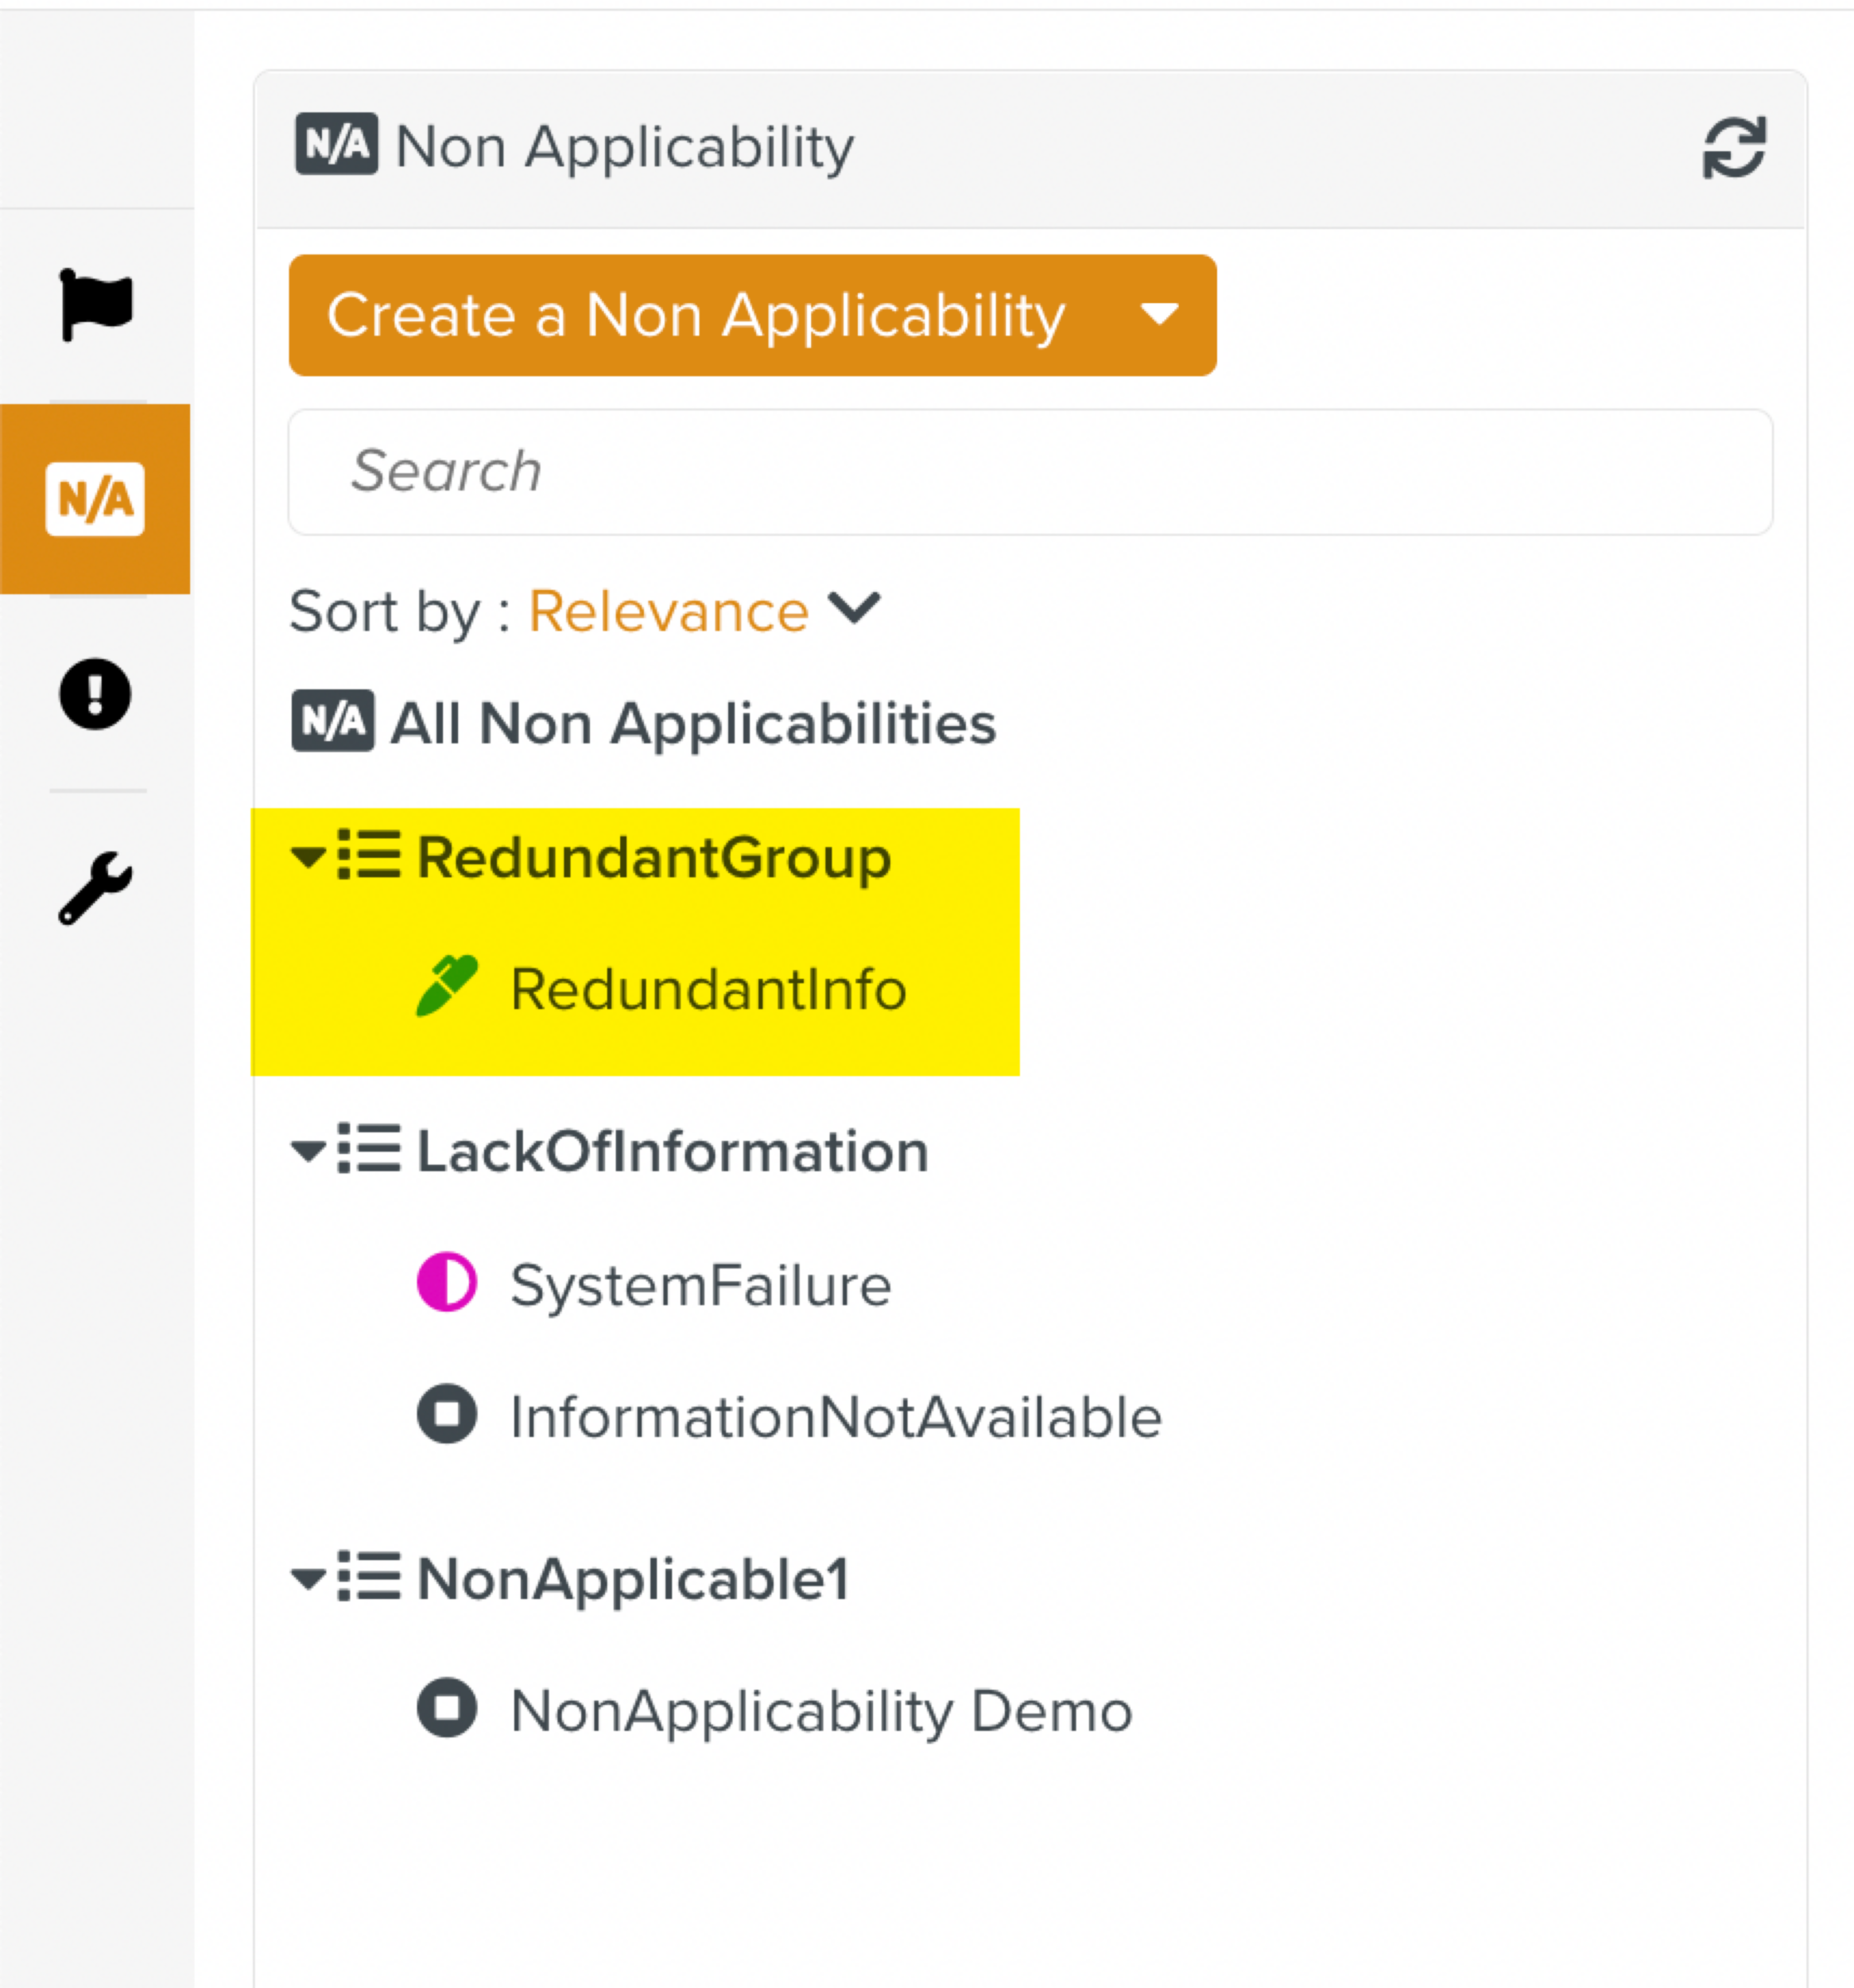The image size is (1854, 1988).
Task: Open Create a Non Applicability dropdown arrow
Action: pos(1158,315)
